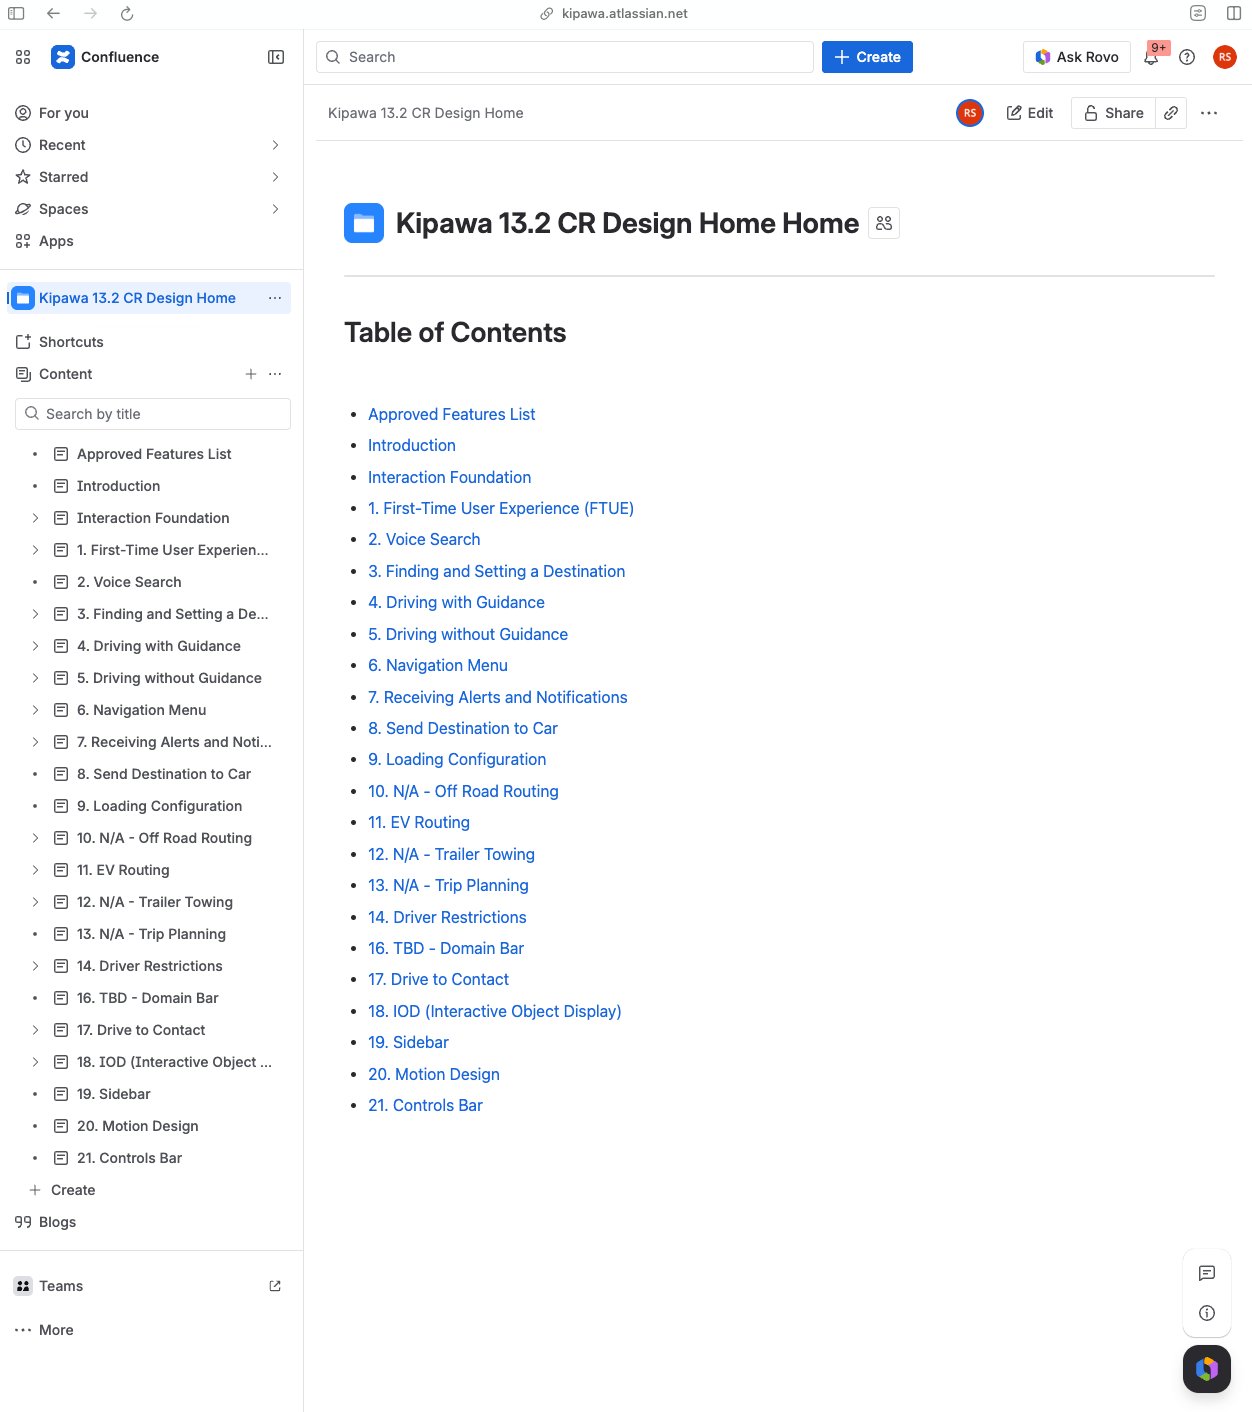The width and height of the screenshot is (1252, 1412).
Task: Click the Share button
Action: [x=1113, y=113]
